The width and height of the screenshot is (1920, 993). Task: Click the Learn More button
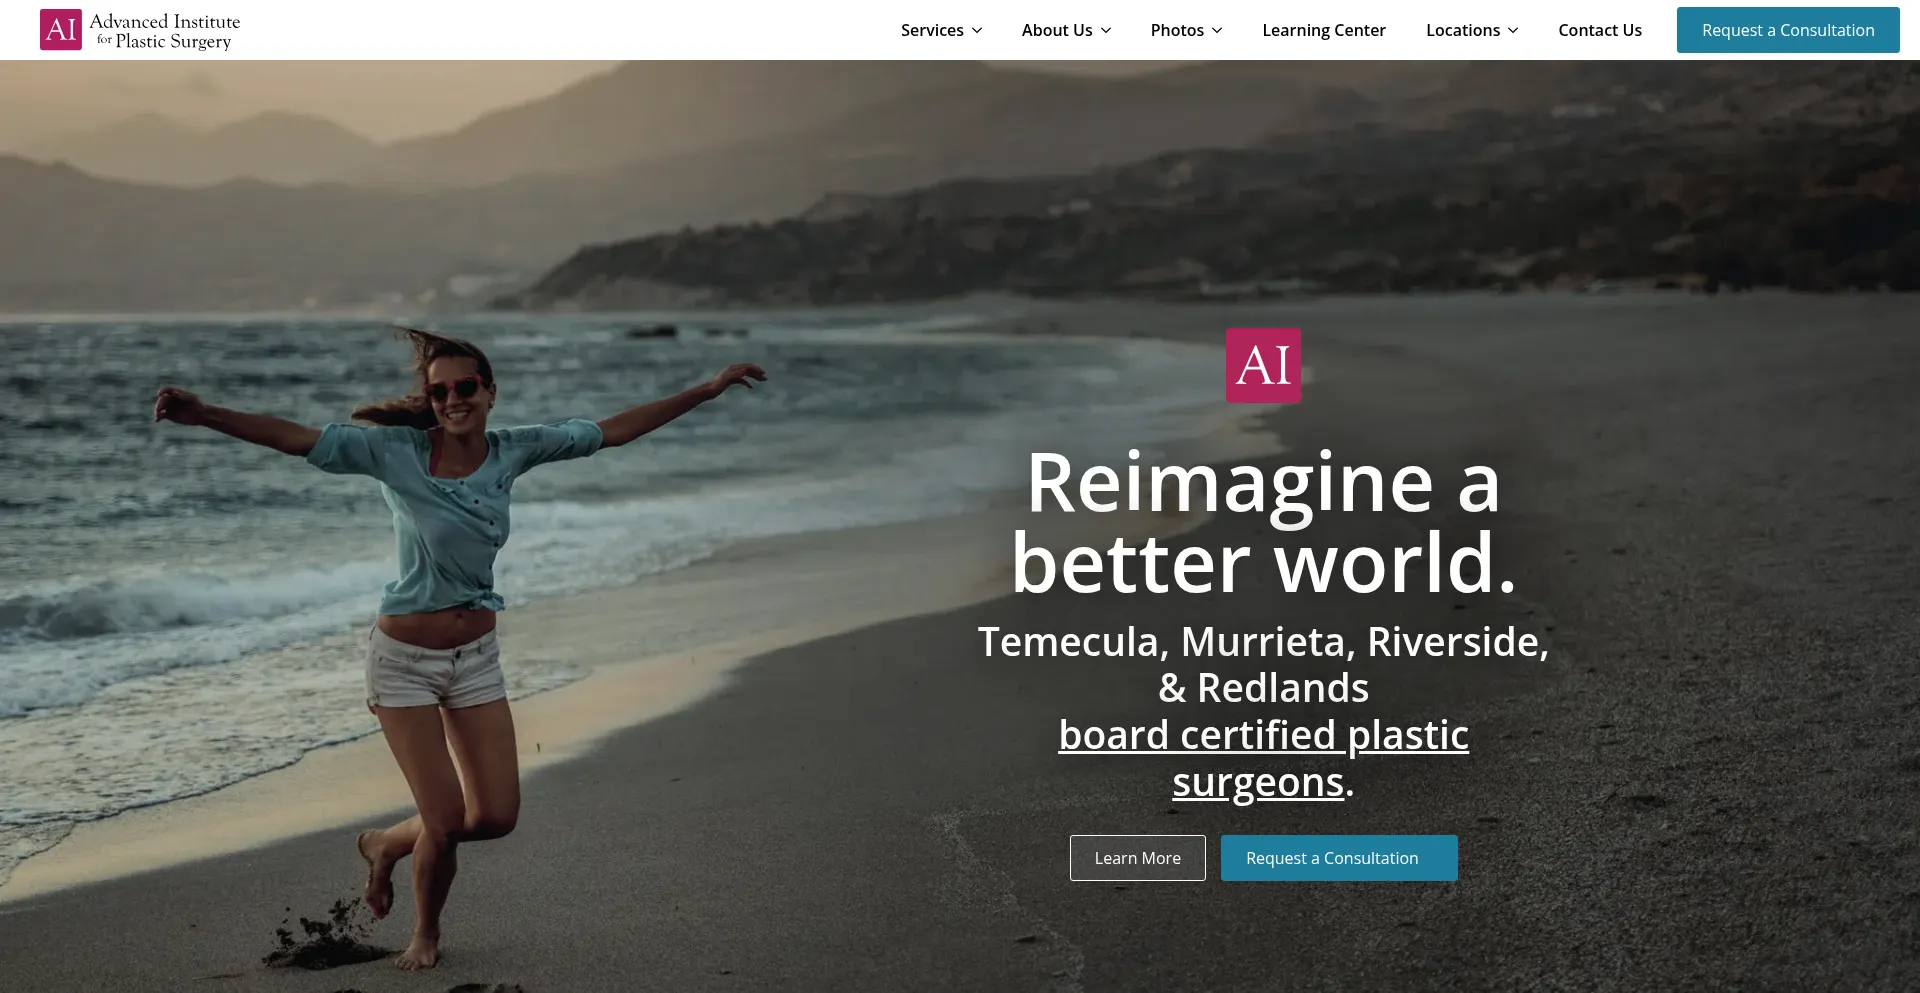tap(1137, 858)
